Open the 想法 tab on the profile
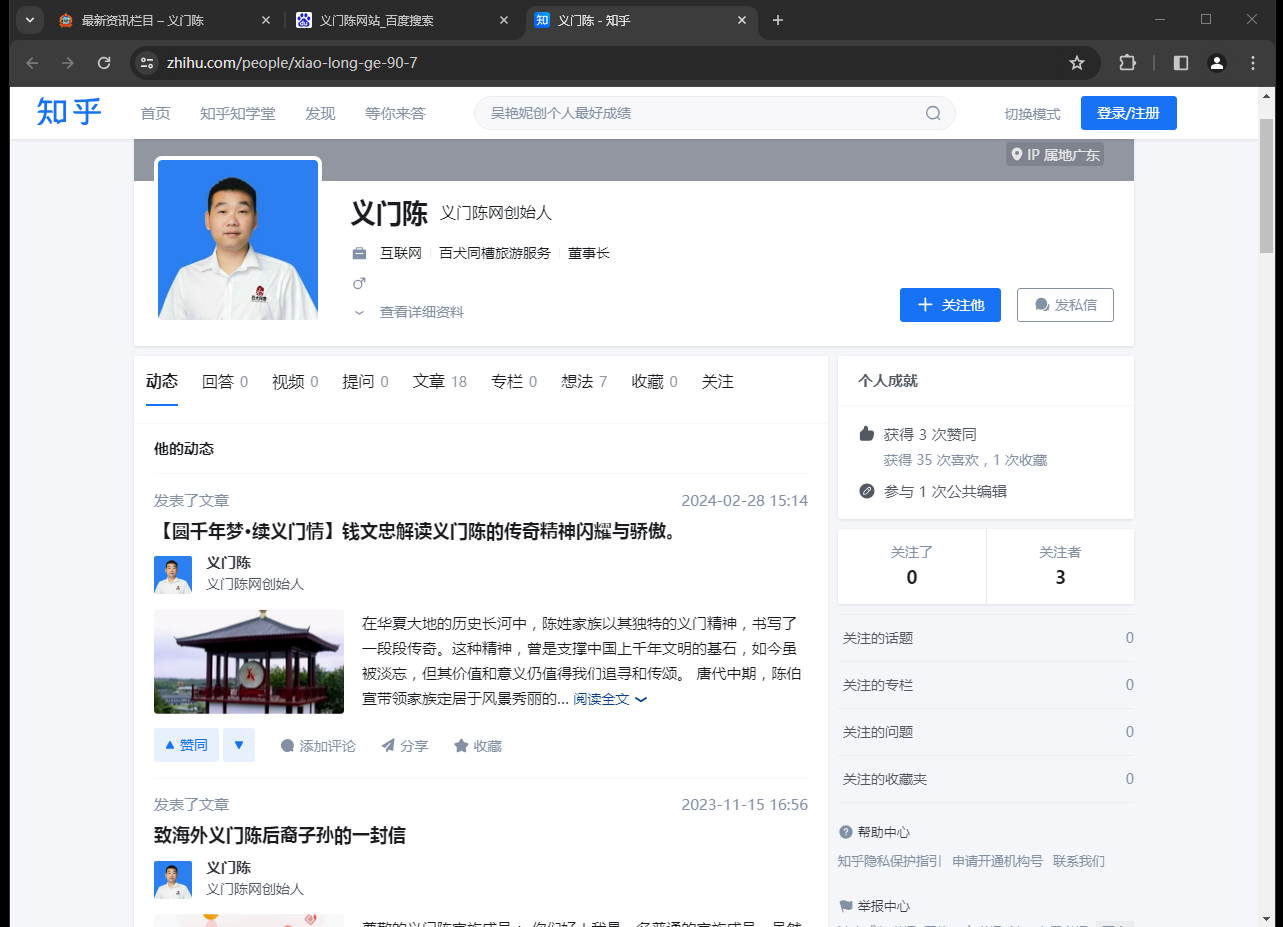1283x927 pixels. 577,382
